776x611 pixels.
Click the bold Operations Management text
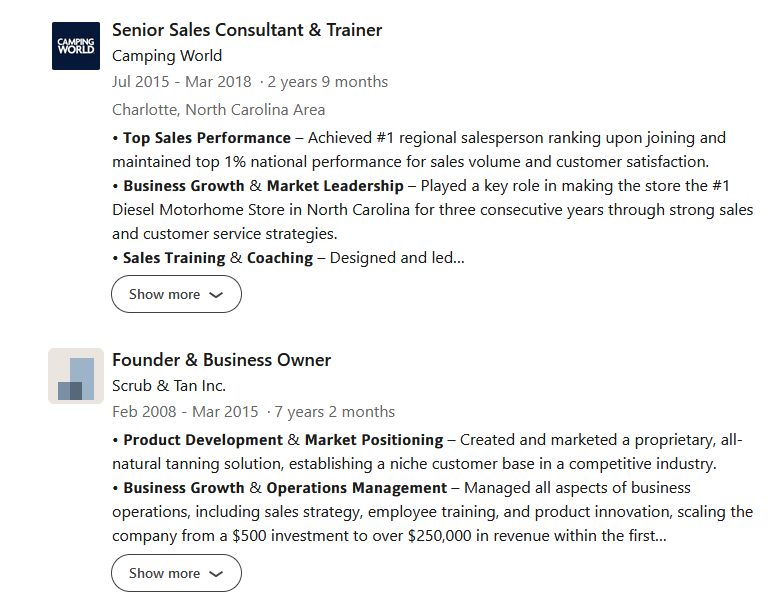pos(356,488)
